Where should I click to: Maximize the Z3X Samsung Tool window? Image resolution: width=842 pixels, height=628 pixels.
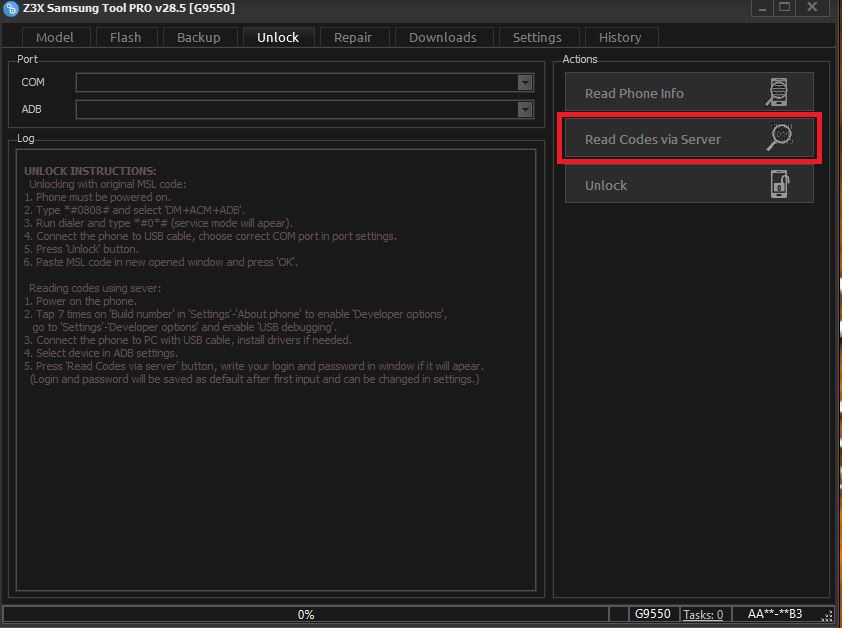[785, 8]
